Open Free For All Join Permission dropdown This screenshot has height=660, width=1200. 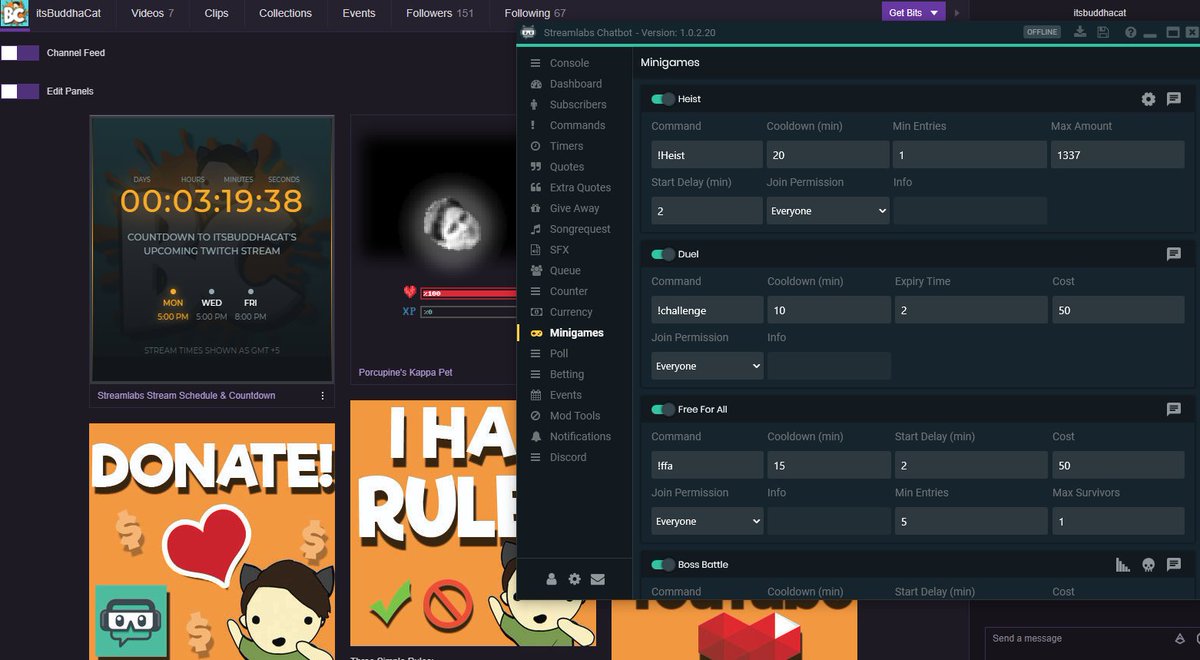coord(707,521)
